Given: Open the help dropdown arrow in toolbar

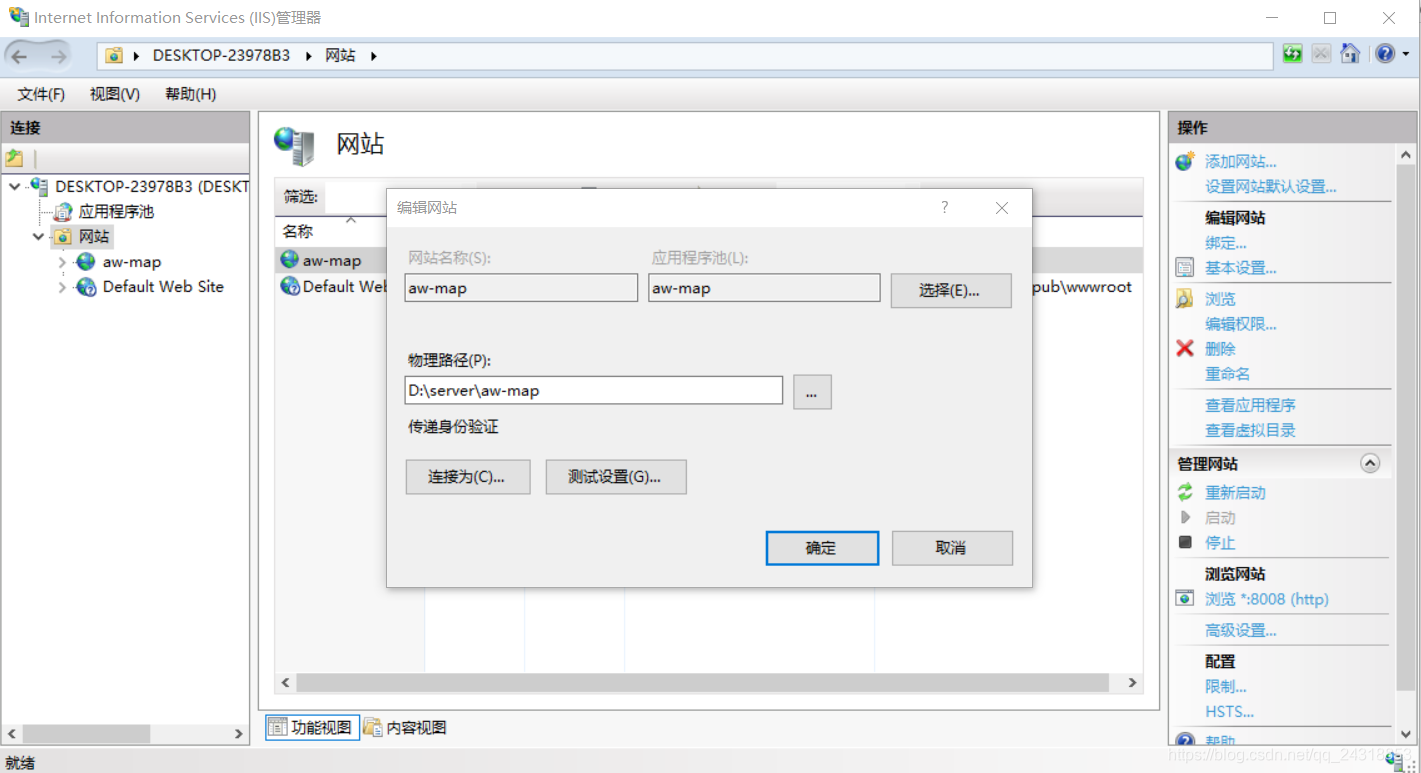Looking at the screenshot, I should tap(1404, 54).
